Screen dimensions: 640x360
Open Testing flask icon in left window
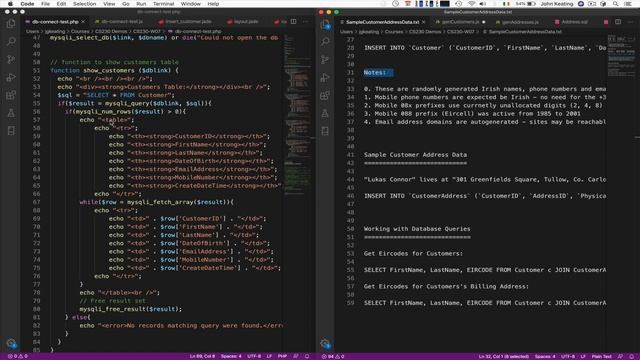pyautogui.click(x=11, y=113)
